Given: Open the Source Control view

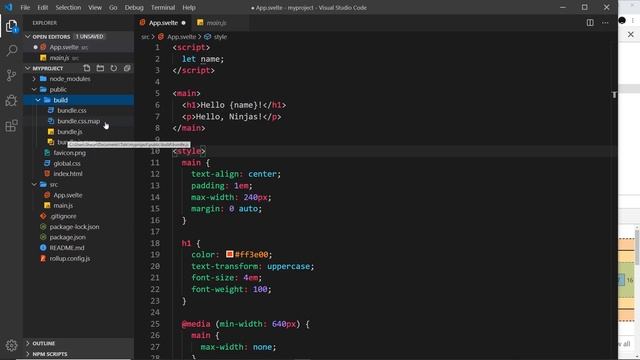Looking at the screenshot, I should click(x=11, y=75).
